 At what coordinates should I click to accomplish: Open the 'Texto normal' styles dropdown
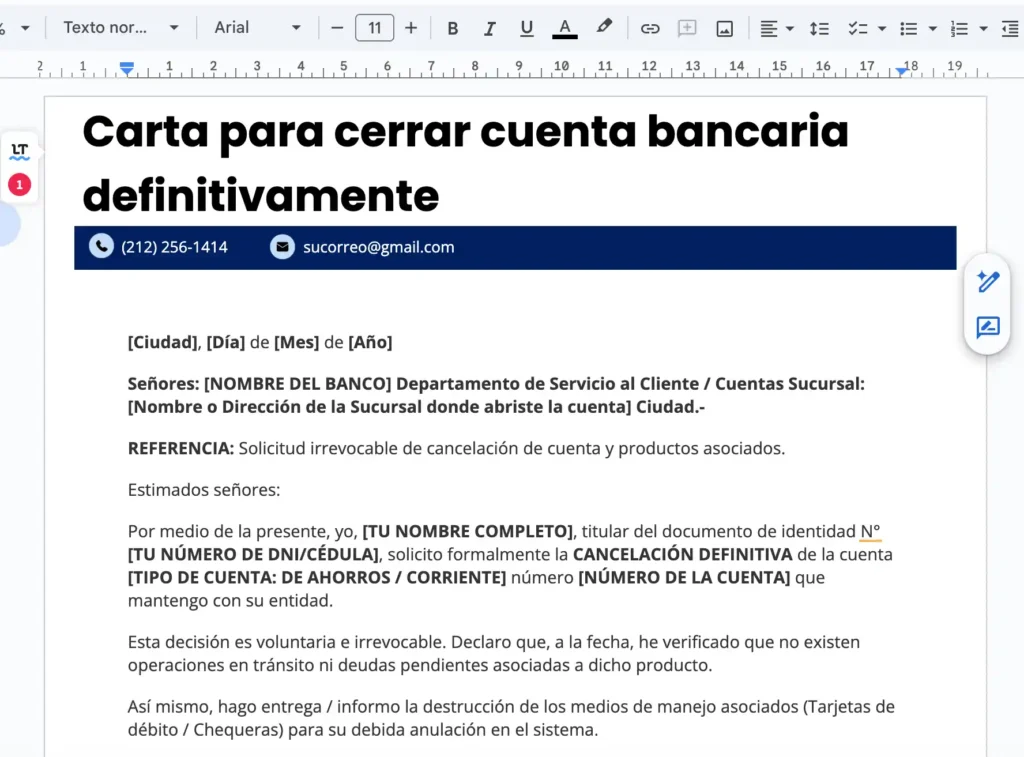point(113,27)
